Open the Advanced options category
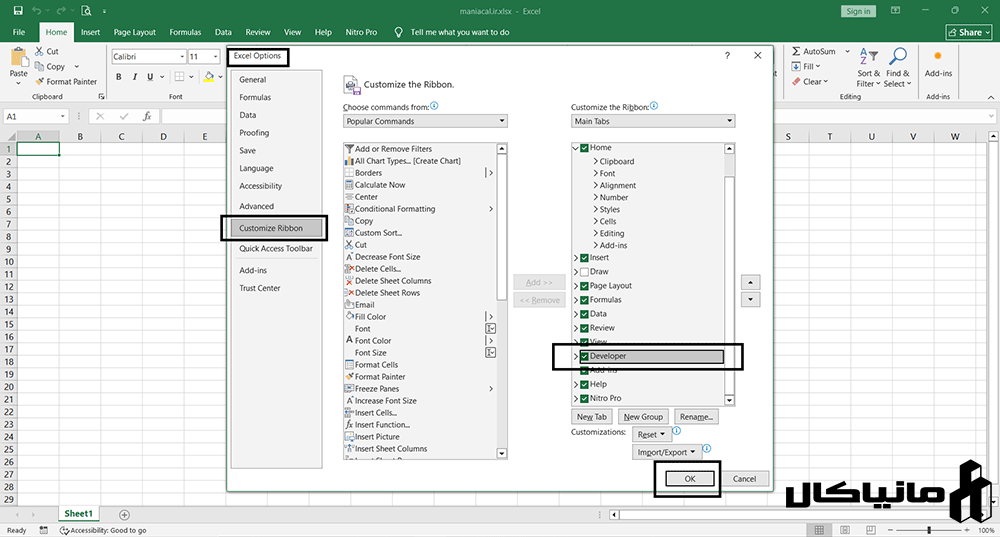The image size is (1000, 537). (256, 206)
